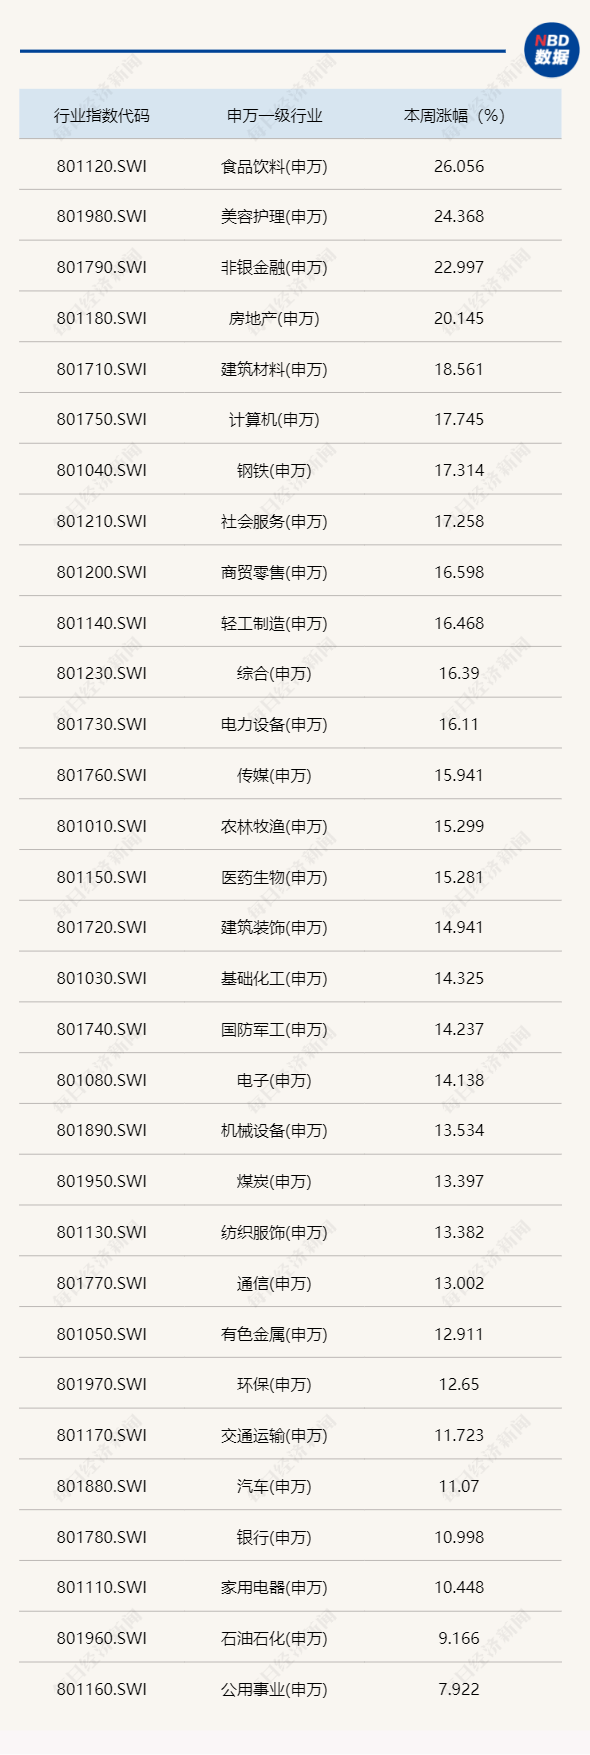The image size is (590, 1755).
Task: Select index code 801120.SWI
Action: [102, 166]
